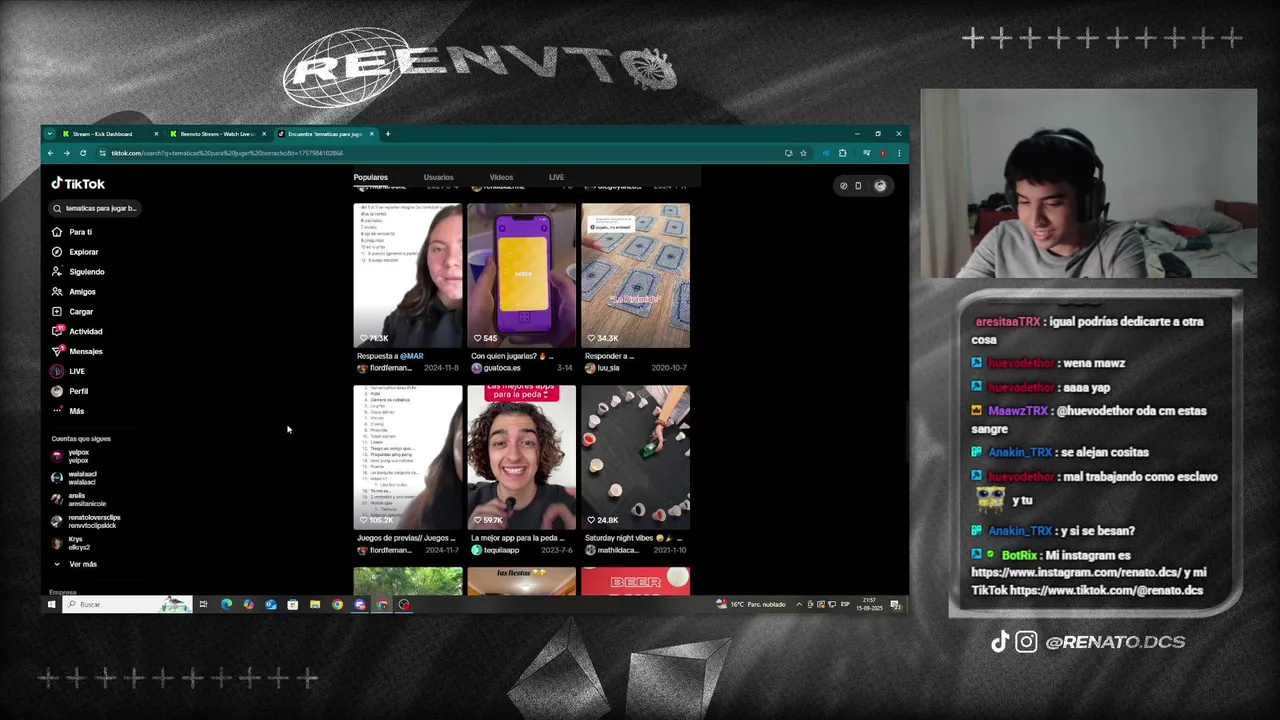Viewport: 1280px width, 720px height.
Task: Click phone icon in TikTok top-right pill
Action: coord(858,185)
